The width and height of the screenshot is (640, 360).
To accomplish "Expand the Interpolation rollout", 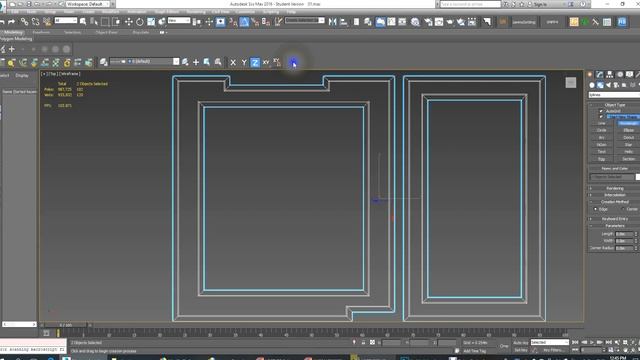I will coord(614,195).
